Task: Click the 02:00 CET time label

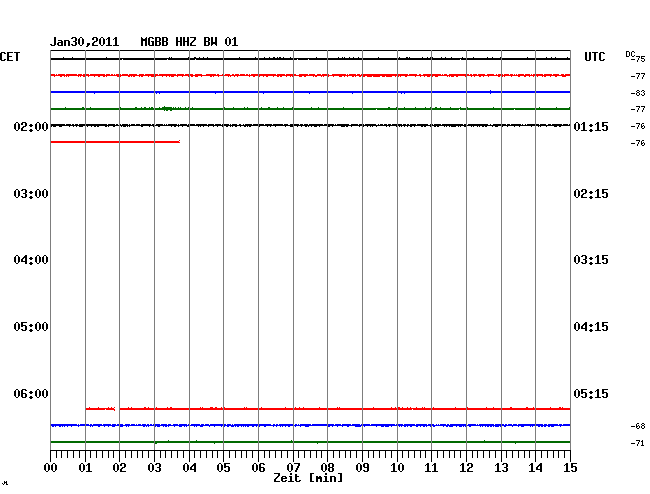Action: [31, 126]
